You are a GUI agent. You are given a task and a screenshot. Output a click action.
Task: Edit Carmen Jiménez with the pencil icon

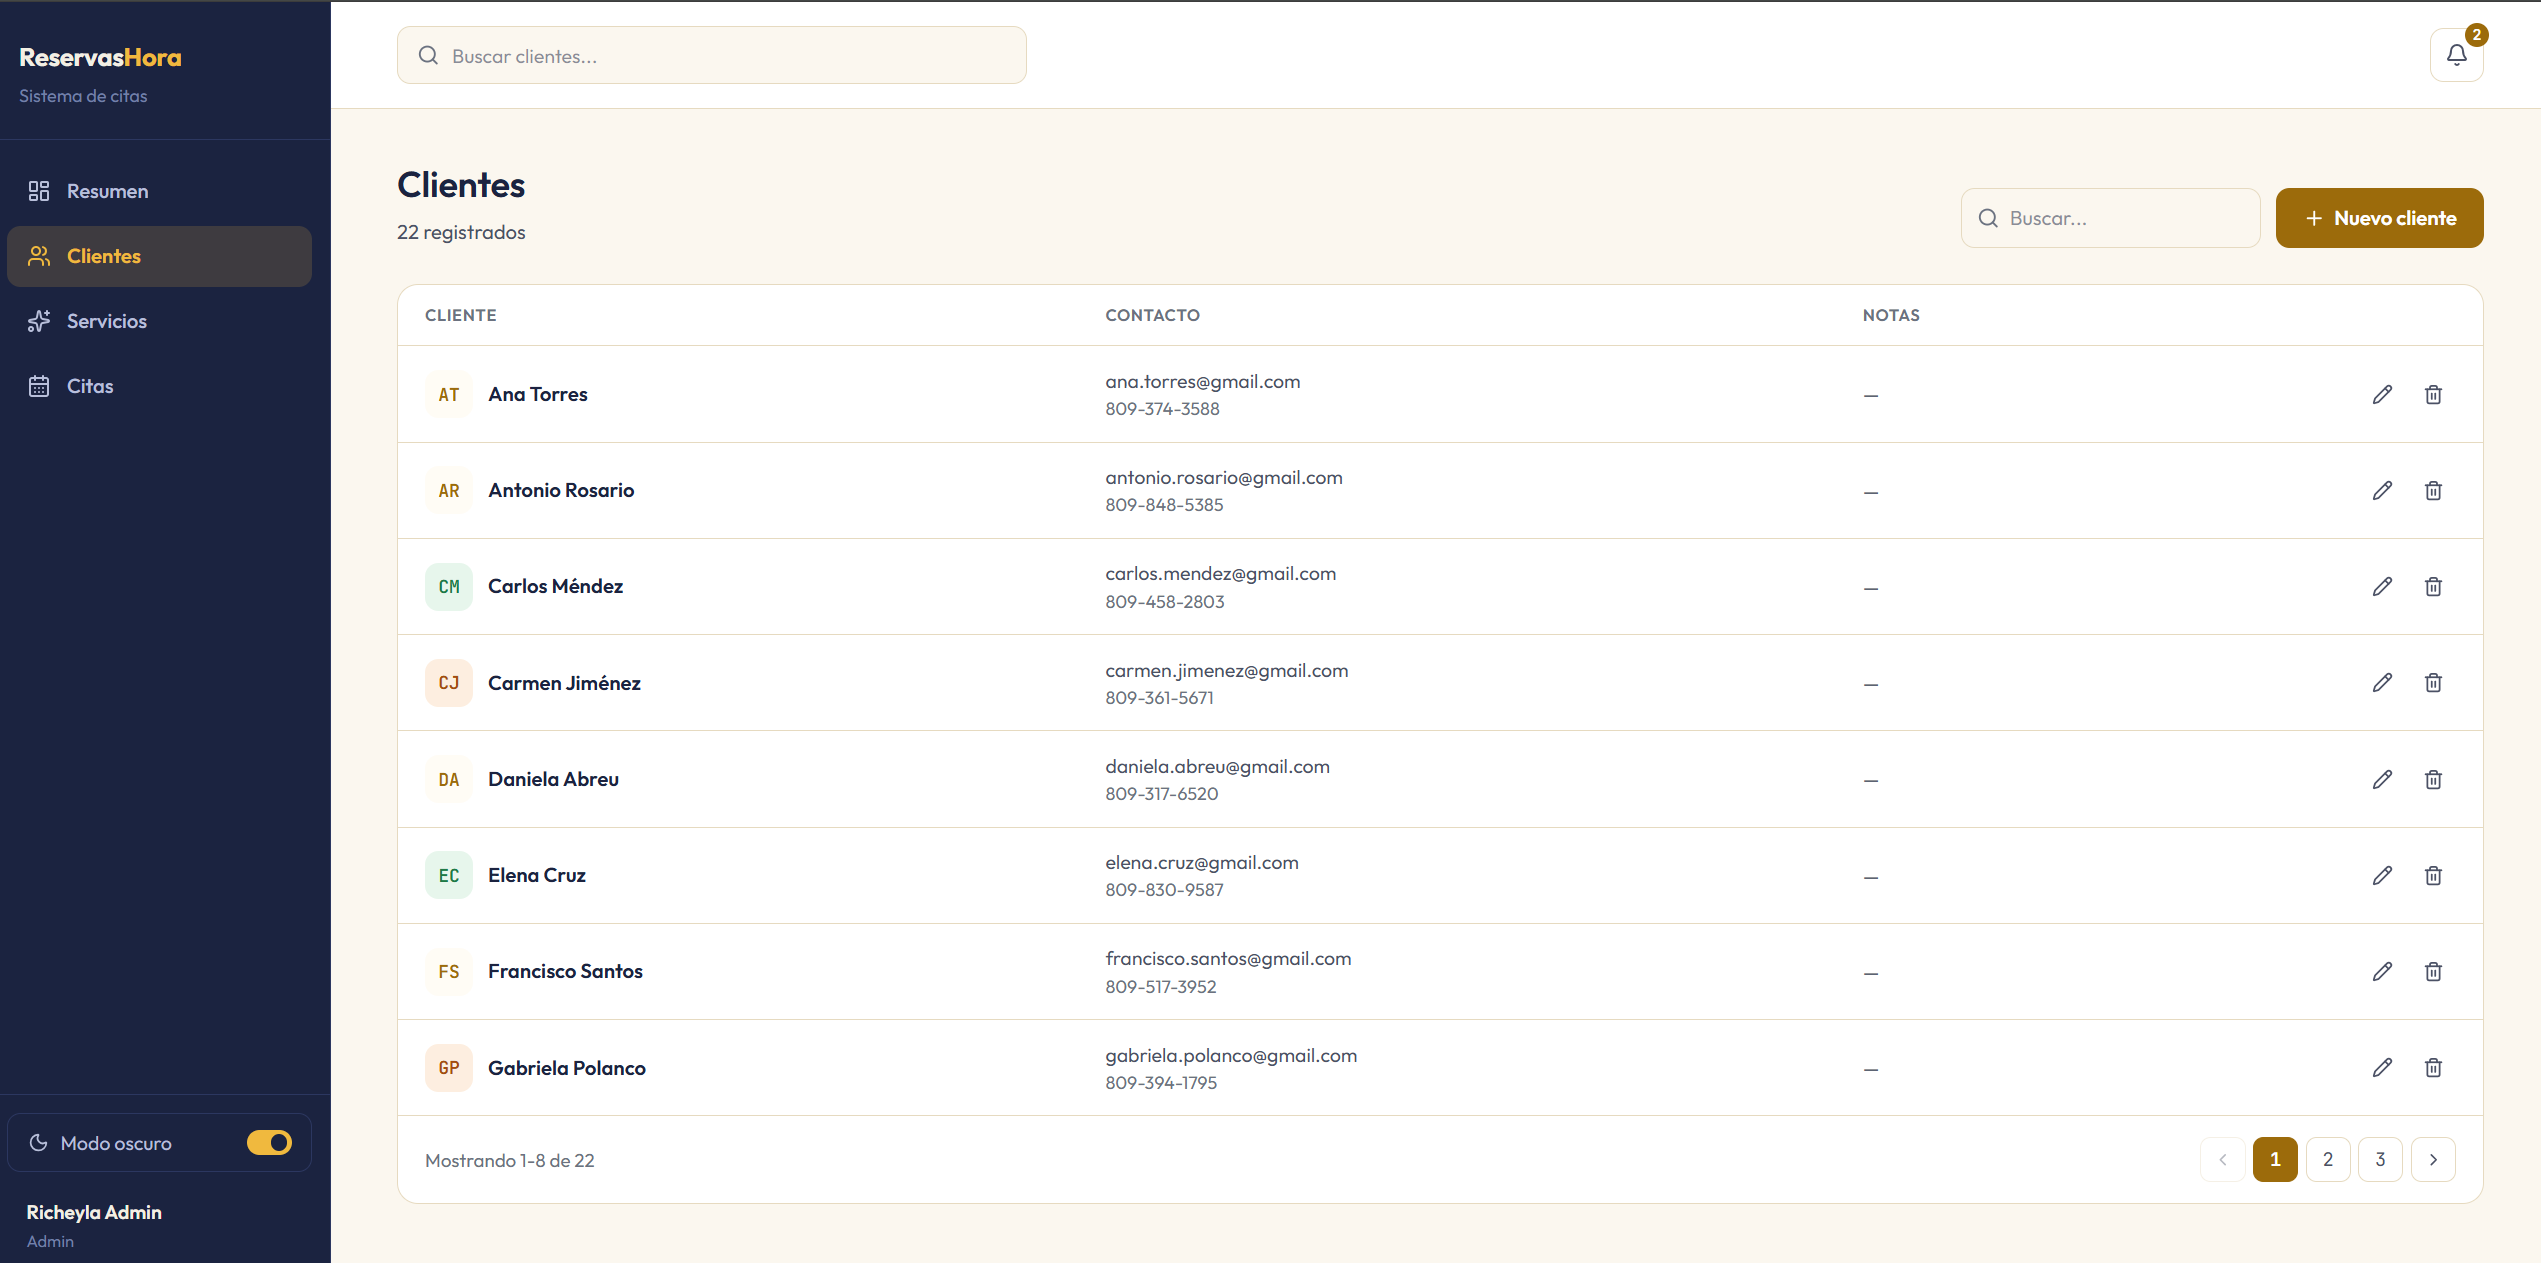point(2382,682)
